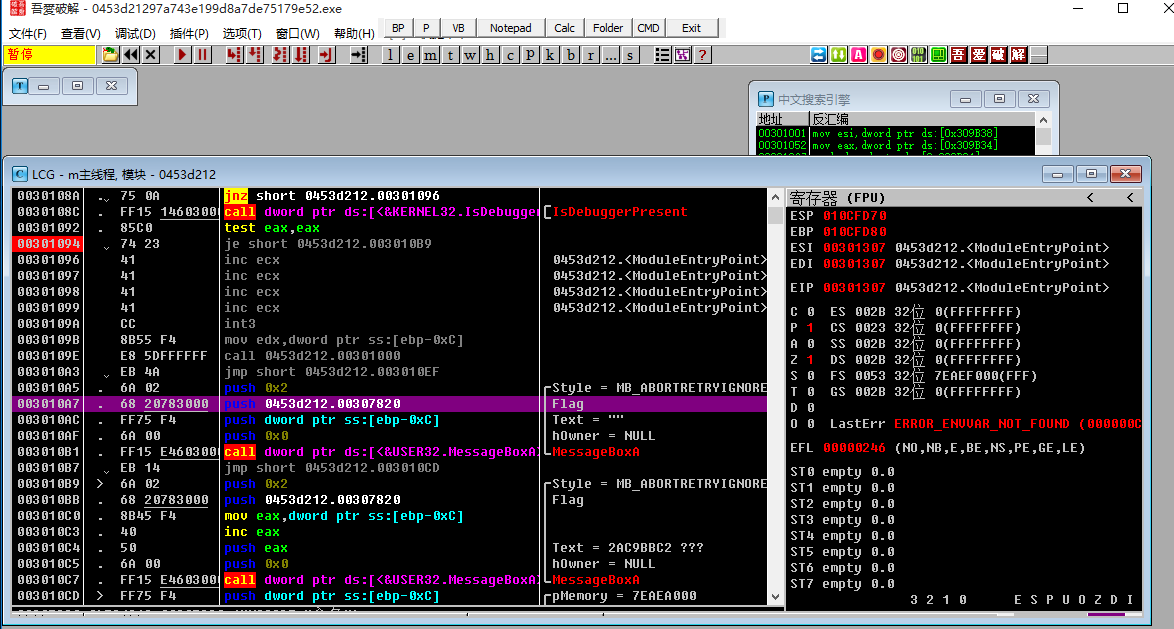Switch register view with the left arrow
The image size is (1174, 629).
(1090, 198)
